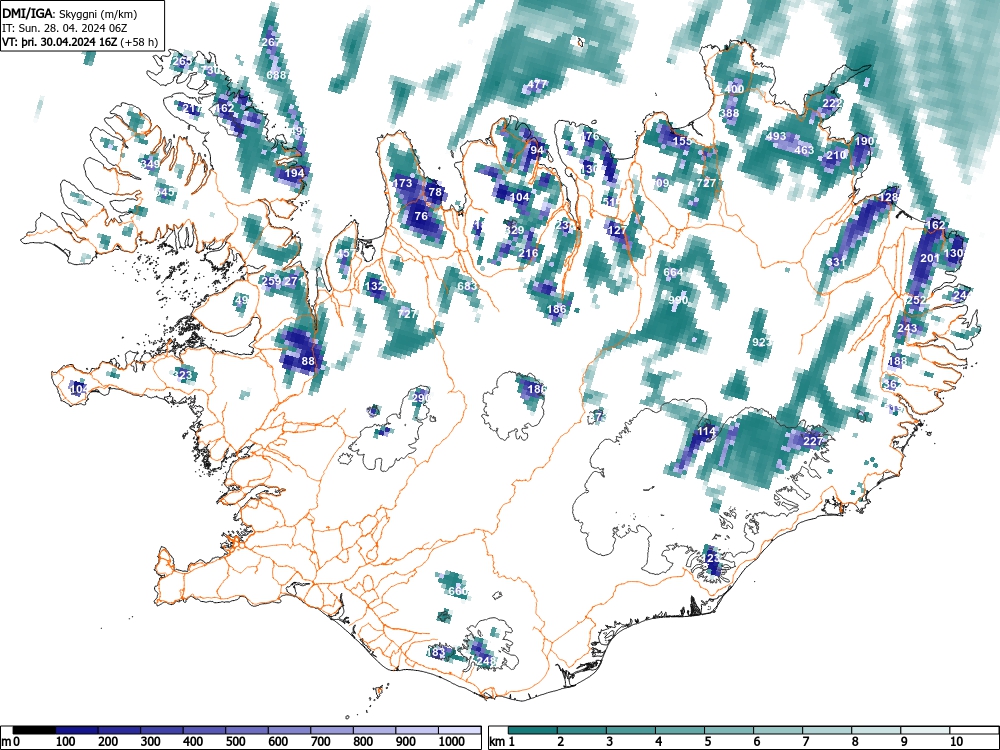
Task: Click the map value '227' in the southeast
Action: point(812,441)
